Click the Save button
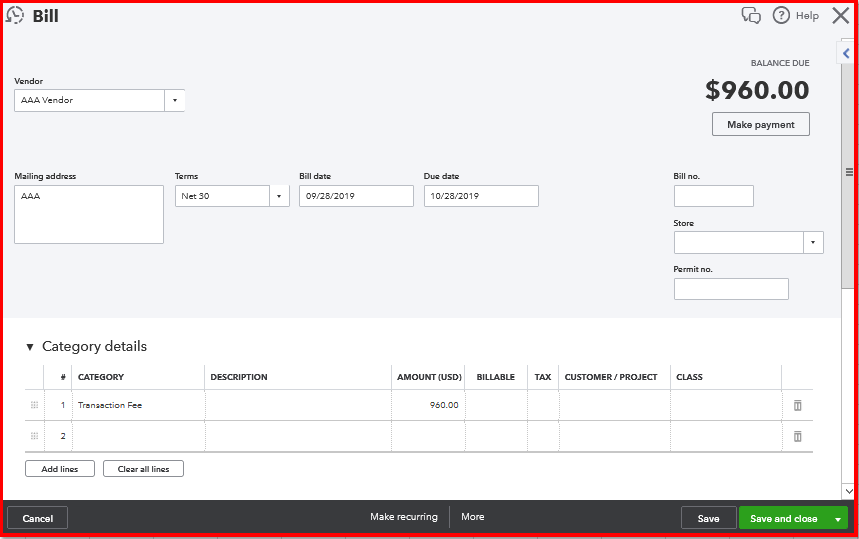This screenshot has height=539, width=859. [708, 518]
